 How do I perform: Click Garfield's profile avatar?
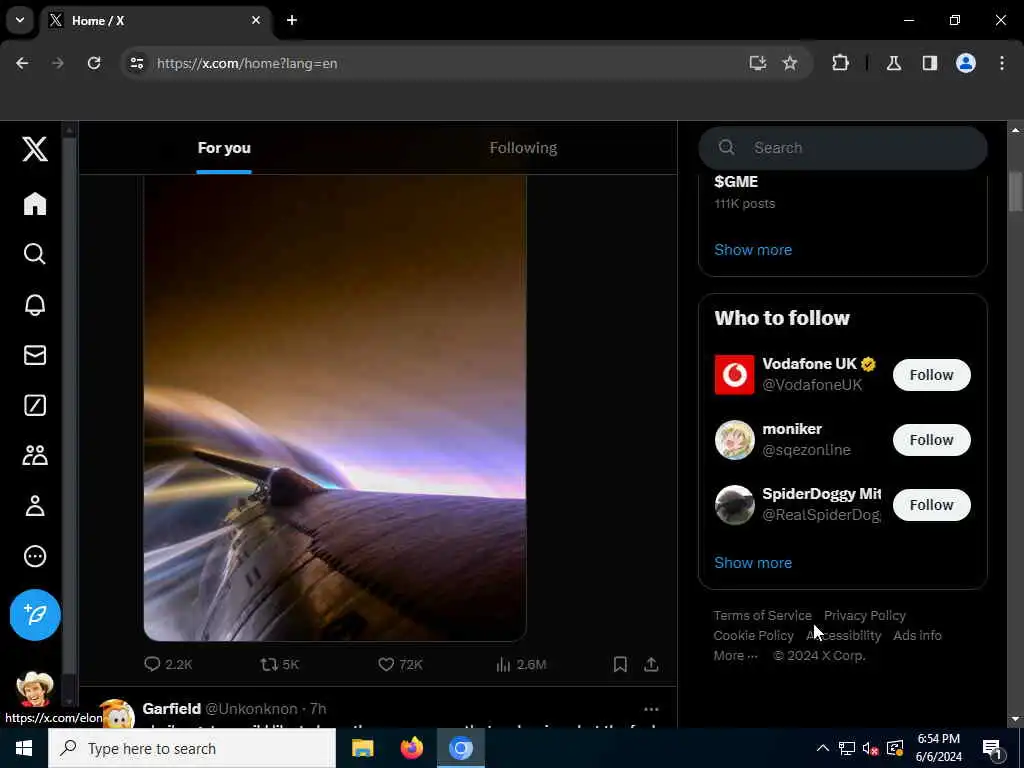116,714
